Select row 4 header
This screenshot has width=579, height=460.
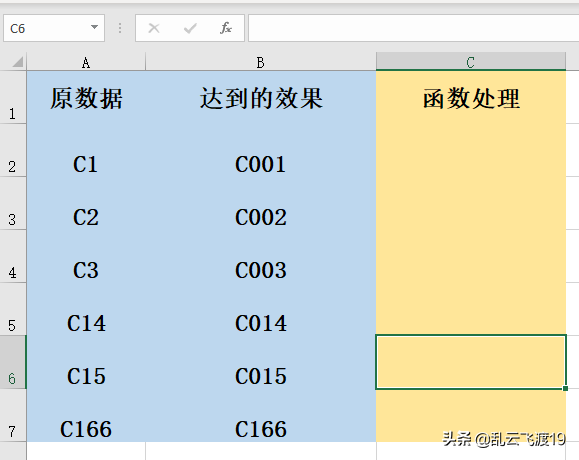click(13, 256)
